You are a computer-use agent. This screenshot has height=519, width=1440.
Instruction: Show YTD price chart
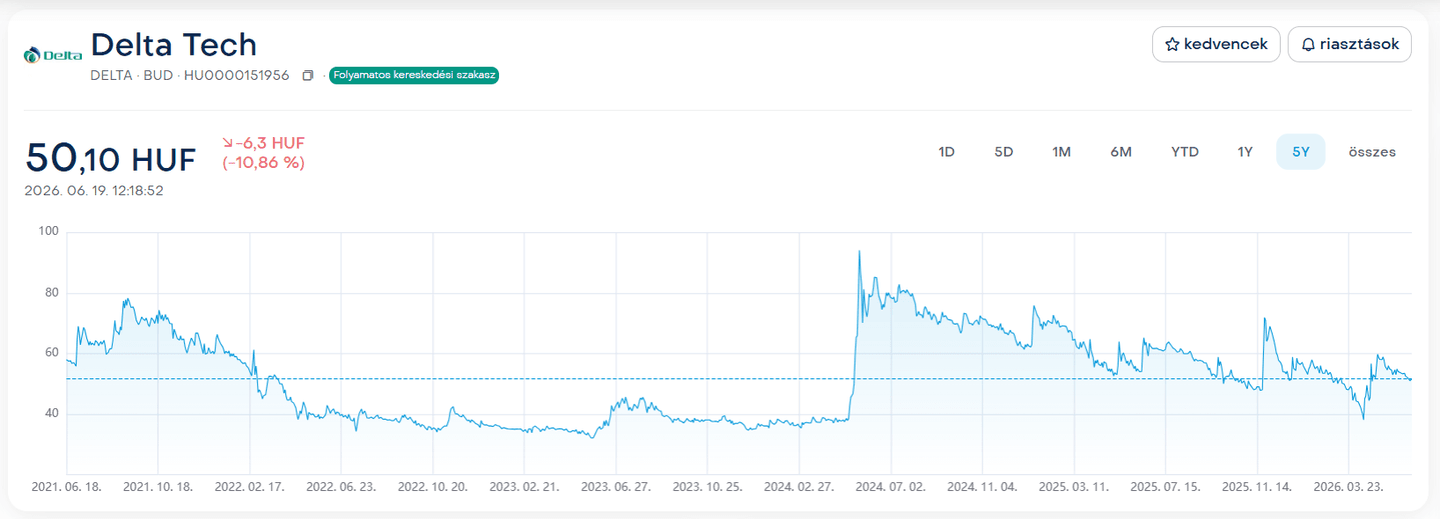[x=1185, y=152]
